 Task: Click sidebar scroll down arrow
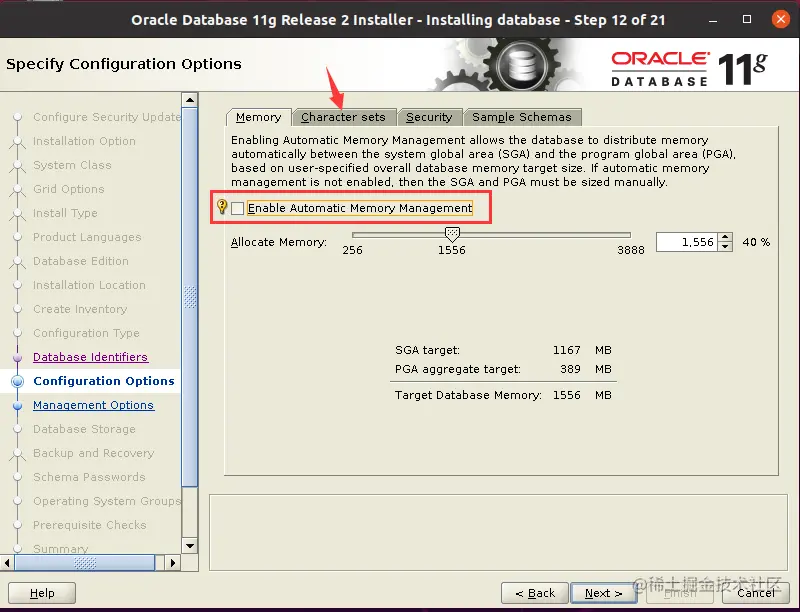click(x=190, y=546)
